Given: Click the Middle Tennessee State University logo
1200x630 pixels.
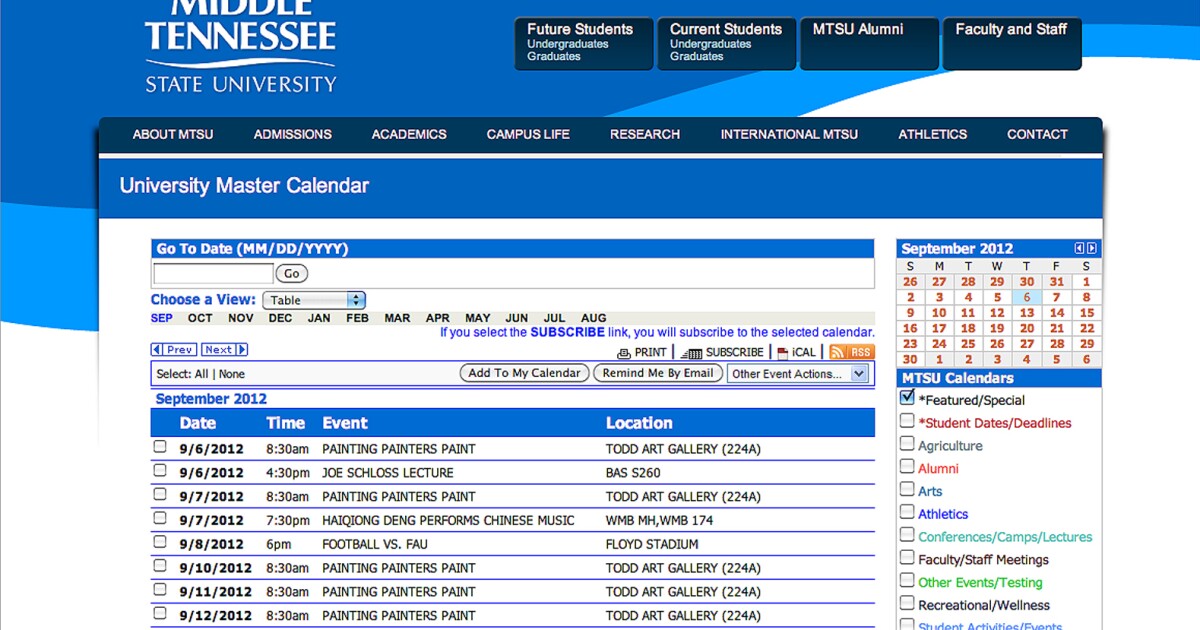Looking at the screenshot, I should tap(241, 50).
